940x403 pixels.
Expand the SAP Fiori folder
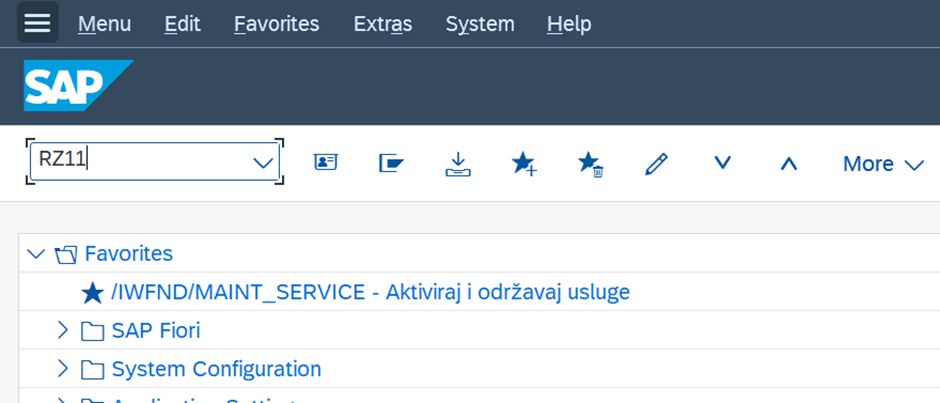[63, 330]
